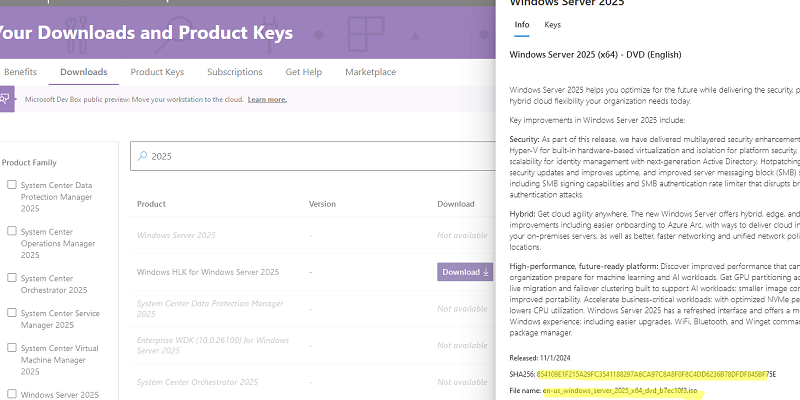Click the highlighted ISO file name
The height and width of the screenshot is (400, 800).
(x=620, y=391)
